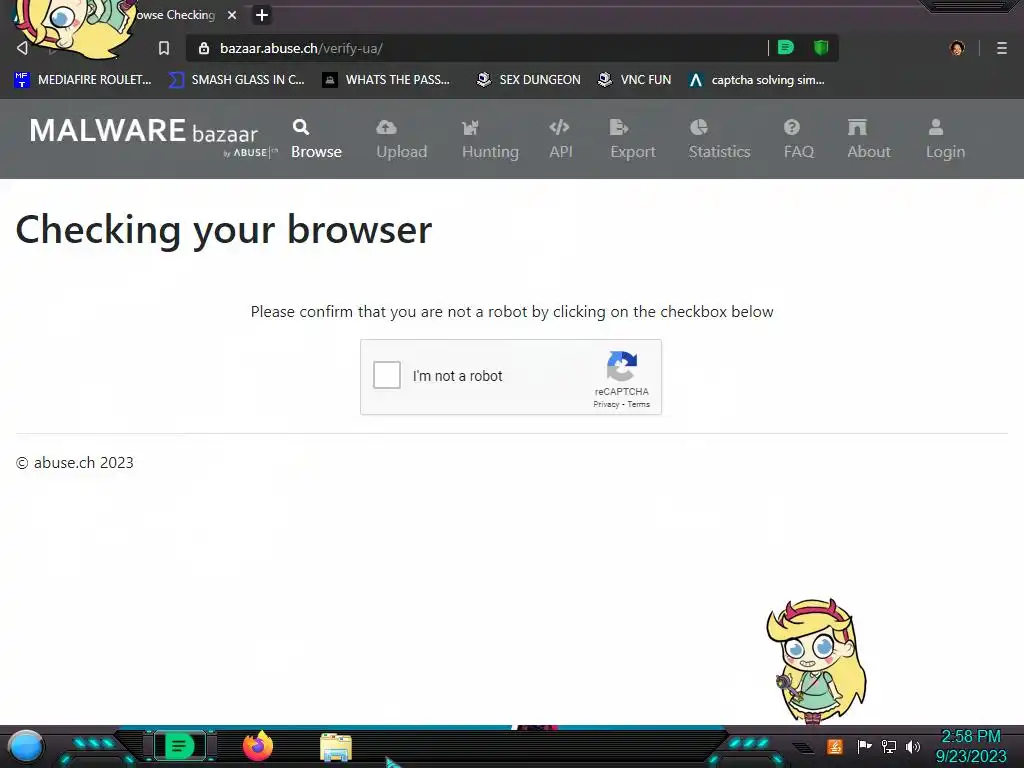
Task: Open WHATS THE PASS... bookmark
Action: (386, 80)
